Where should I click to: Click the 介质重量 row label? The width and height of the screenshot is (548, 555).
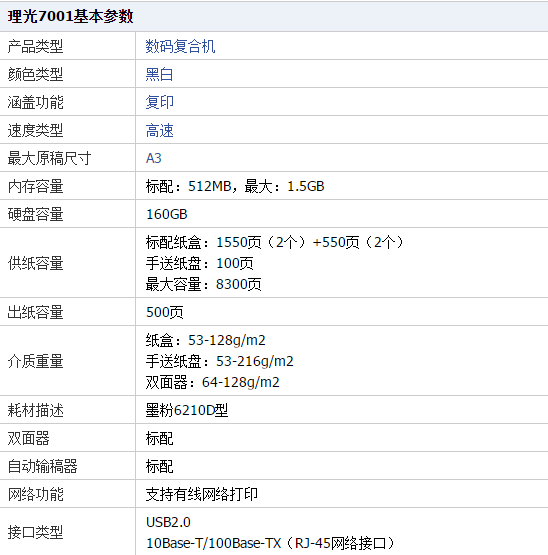(x=35, y=361)
